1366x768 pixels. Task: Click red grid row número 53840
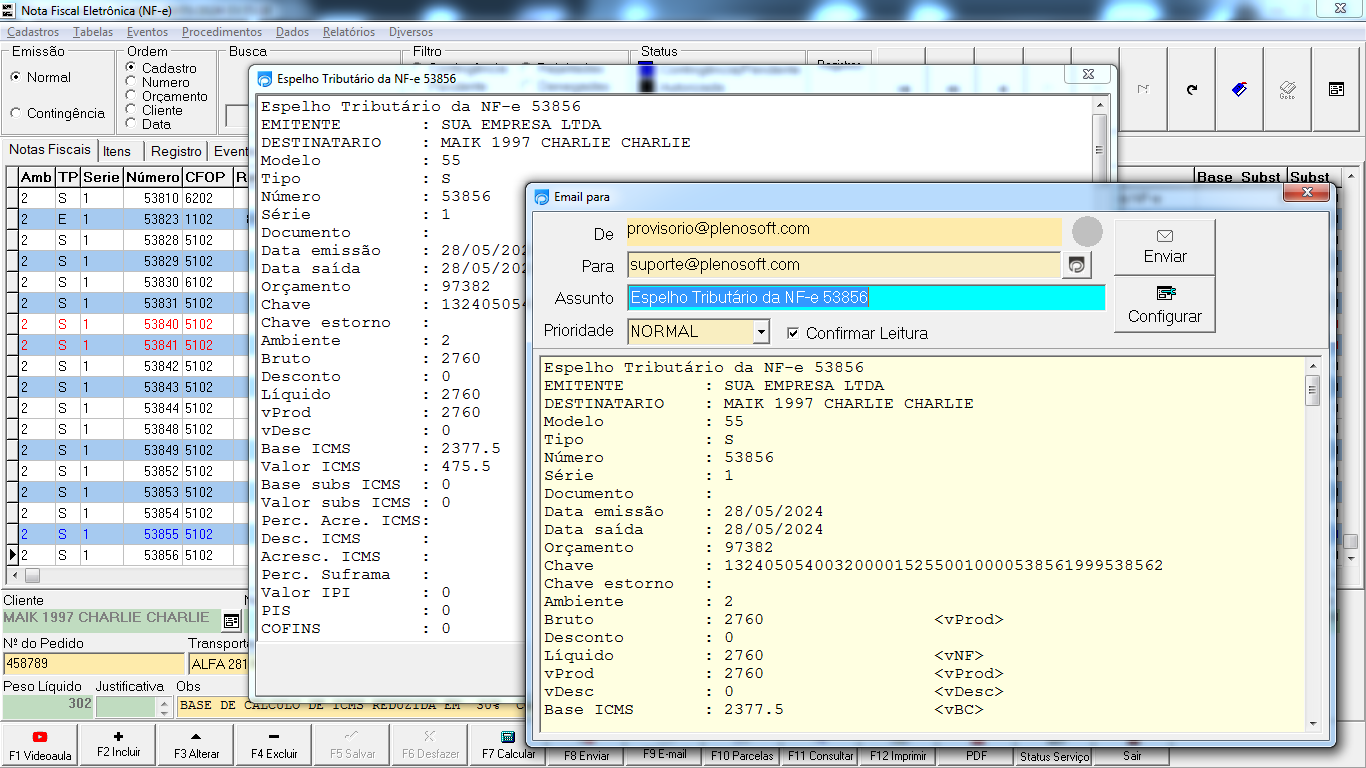(x=125, y=325)
